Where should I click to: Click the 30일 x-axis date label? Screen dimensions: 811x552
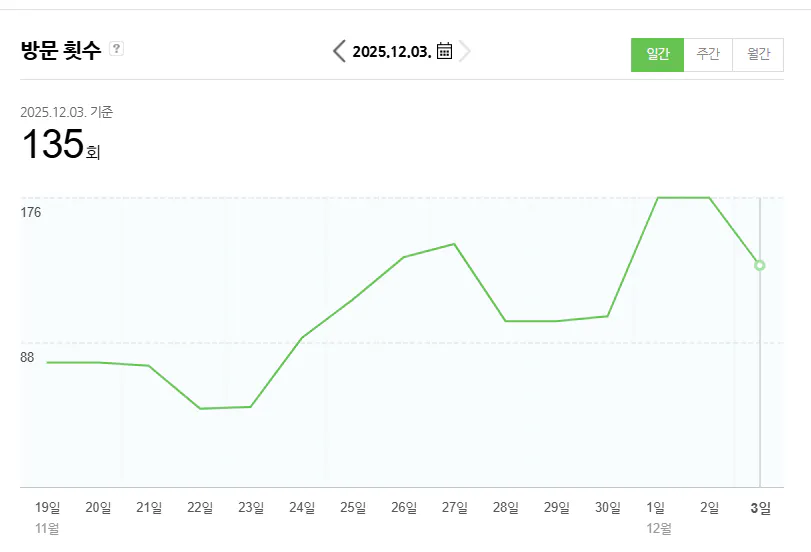tap(608, 507)
